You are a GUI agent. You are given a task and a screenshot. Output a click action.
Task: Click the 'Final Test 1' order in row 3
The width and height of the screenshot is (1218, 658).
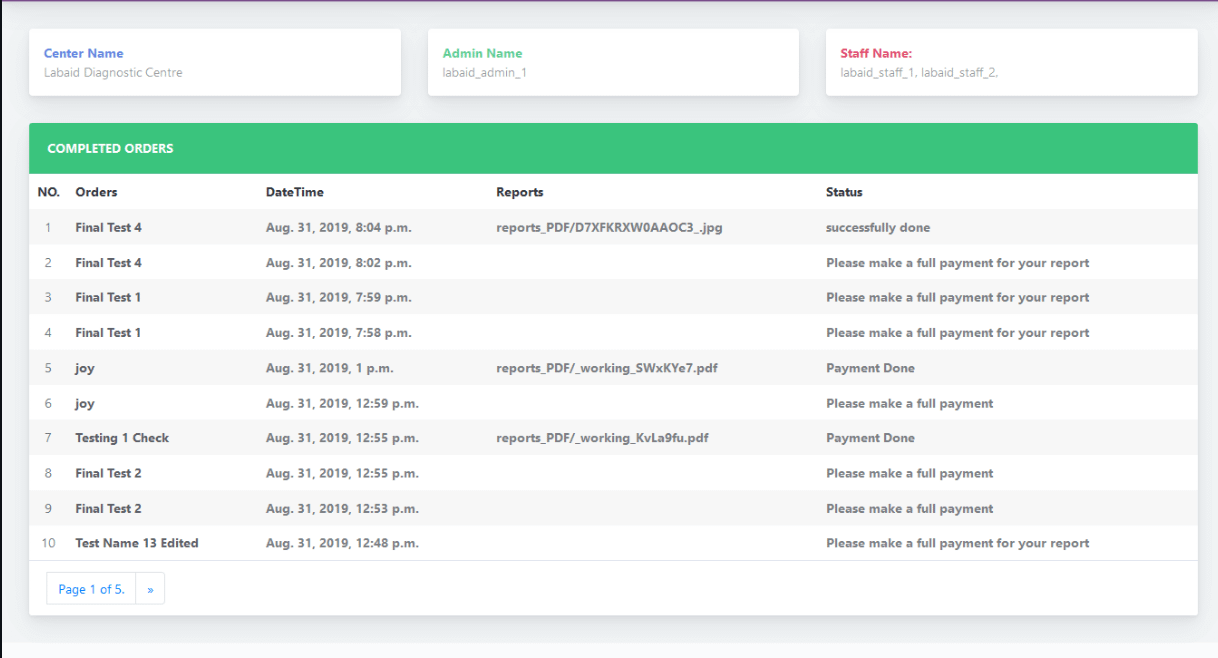coord(108,297)
